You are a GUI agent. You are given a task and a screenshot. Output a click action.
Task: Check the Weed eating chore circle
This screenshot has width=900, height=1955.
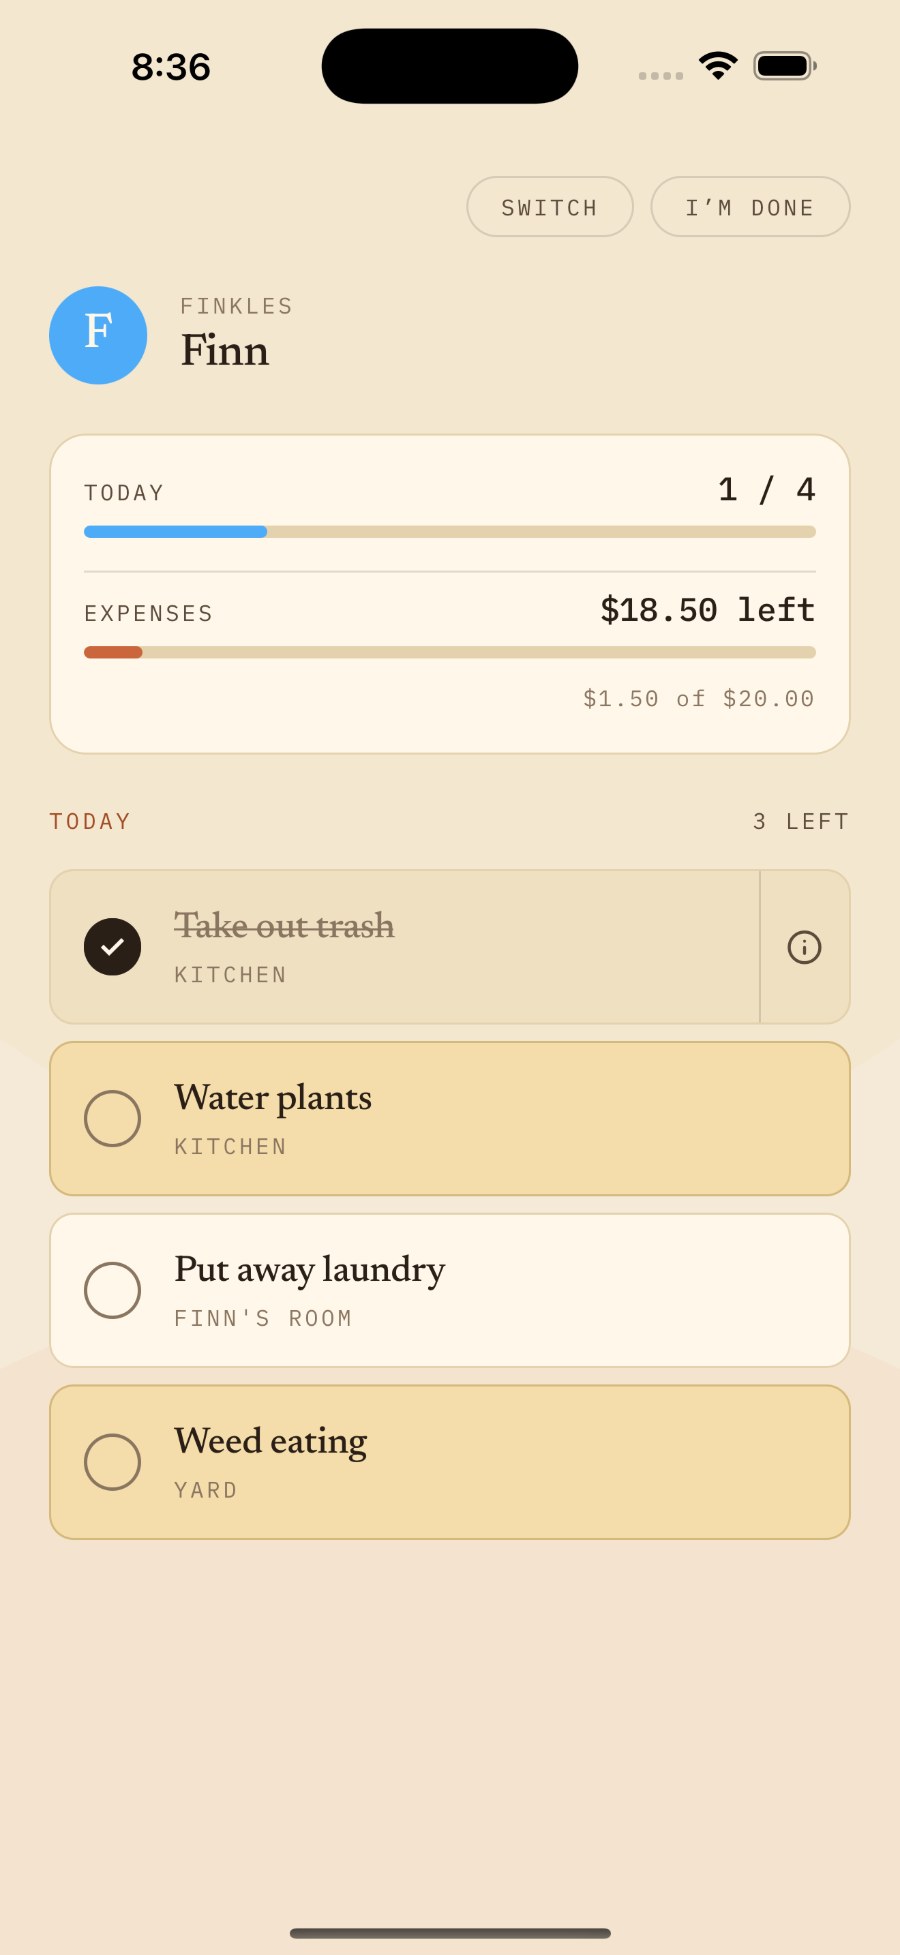tap(112, 1462)
